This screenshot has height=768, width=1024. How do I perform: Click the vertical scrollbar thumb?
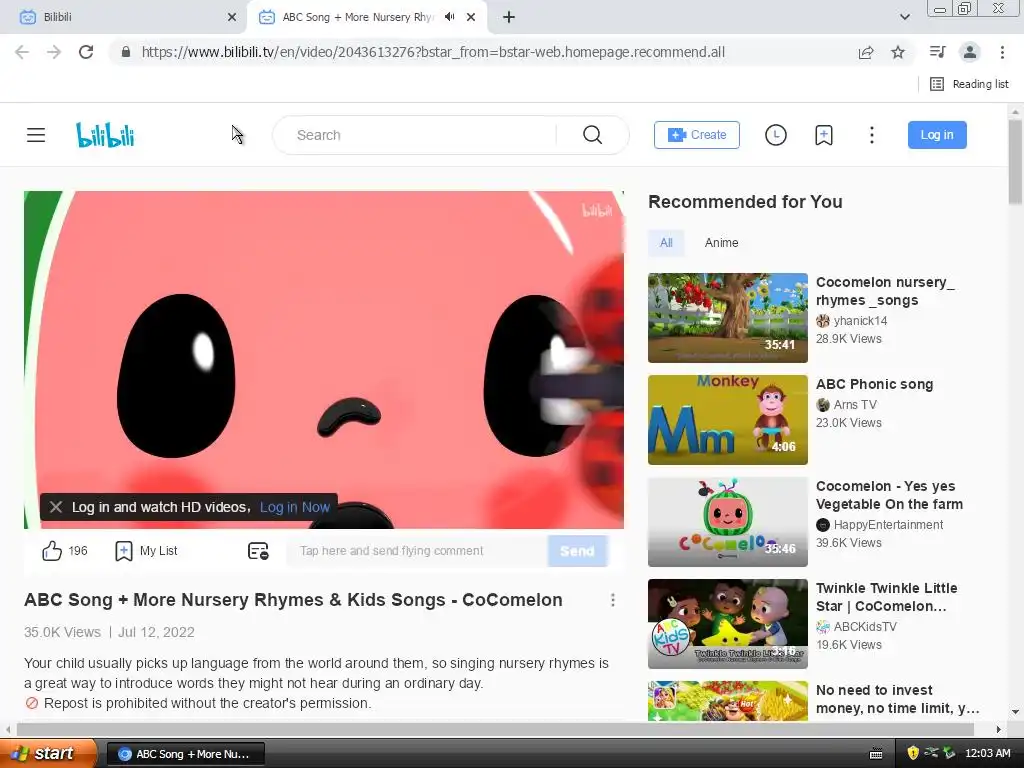1015,162
